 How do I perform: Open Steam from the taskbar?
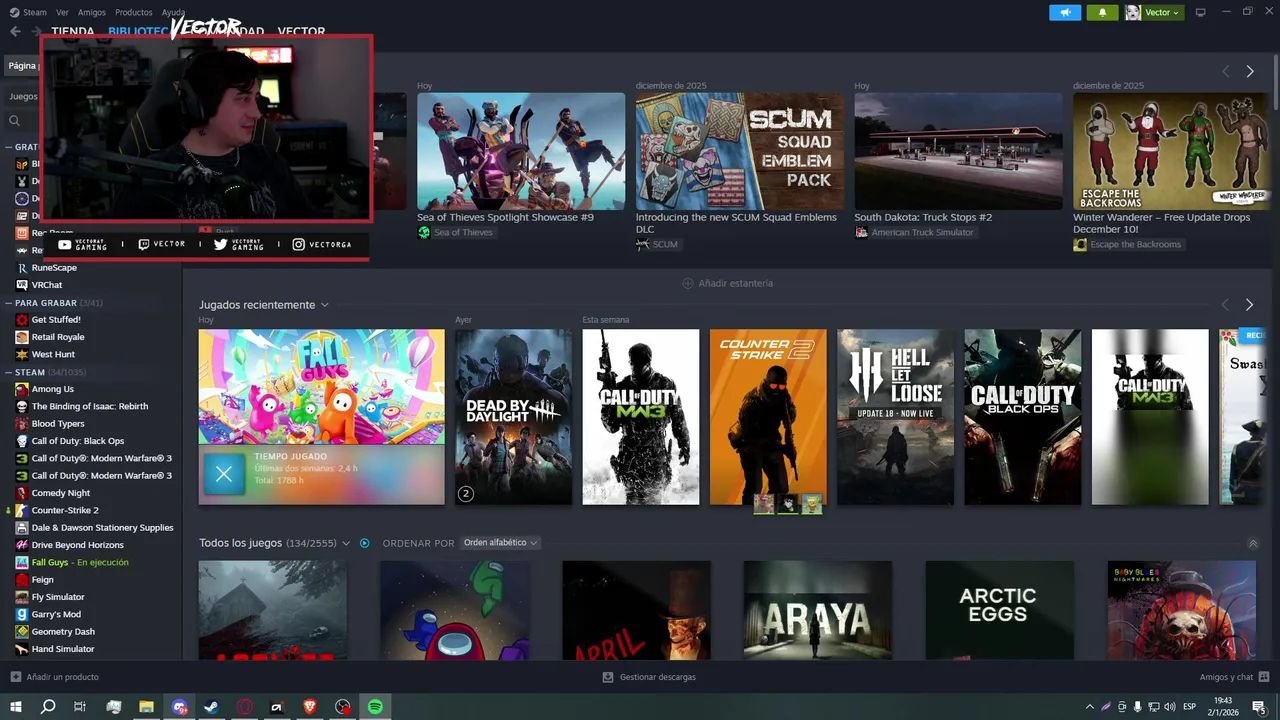click(x=212, y=707)
